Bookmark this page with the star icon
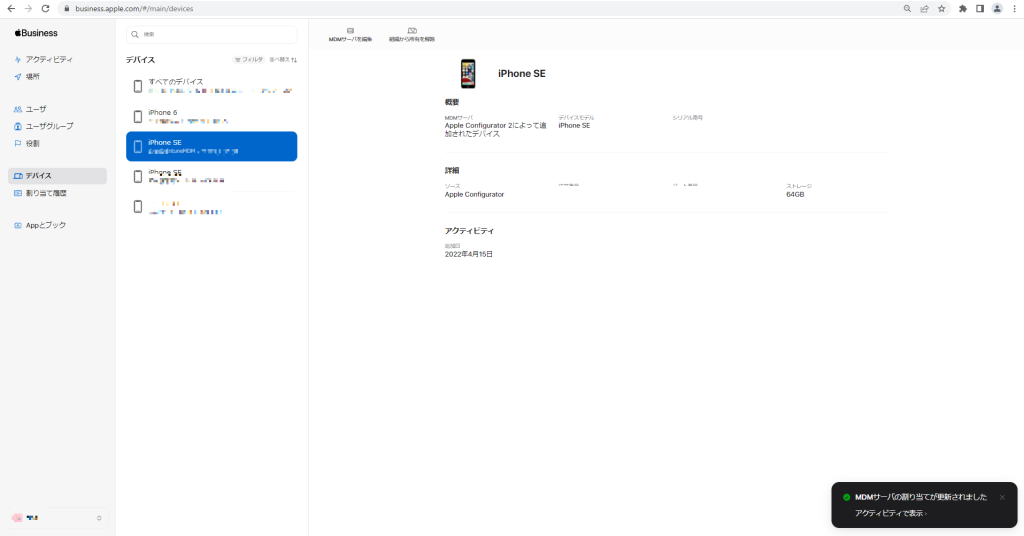Image resolution: width=1024 pixels, height=536 pixels. click(x=941, y=8)
